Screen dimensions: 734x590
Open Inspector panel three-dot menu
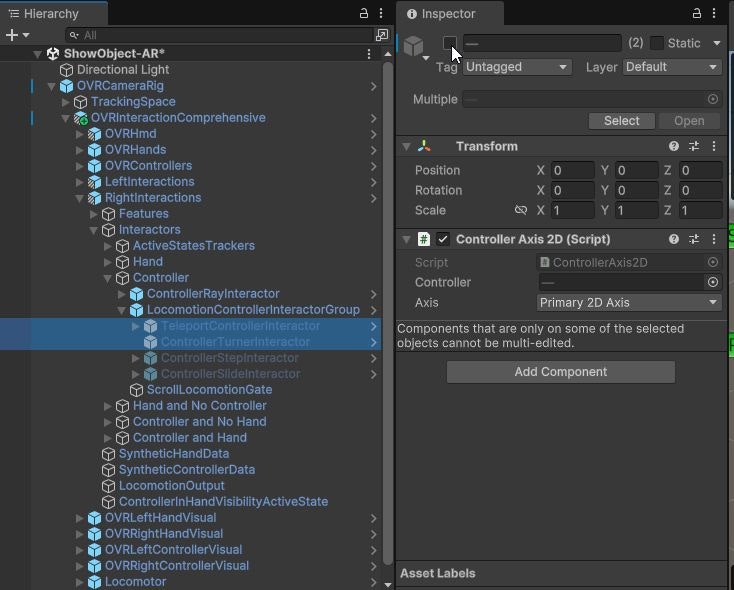pyautogui.click(x=714, y=13)
